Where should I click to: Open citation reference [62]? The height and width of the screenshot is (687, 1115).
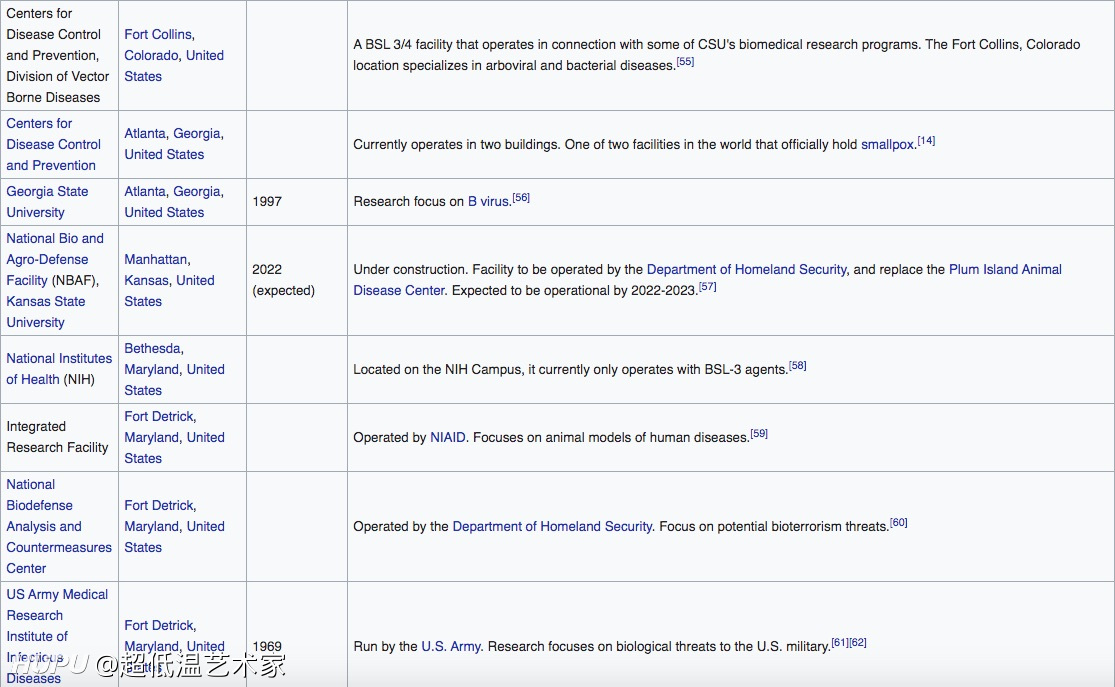pos(858,643)
